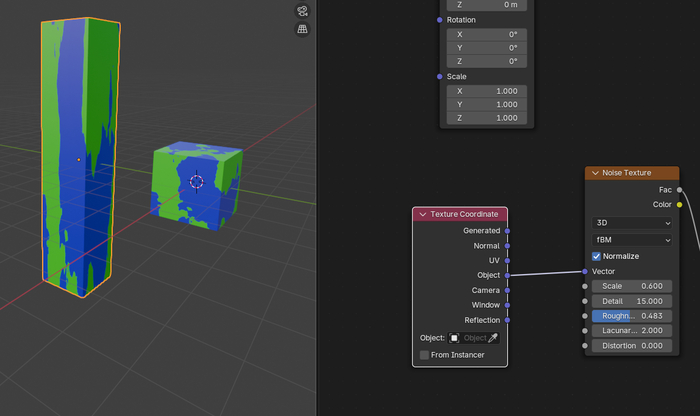Click the UV output socket
700x416 pixels.
coord(507,260)
